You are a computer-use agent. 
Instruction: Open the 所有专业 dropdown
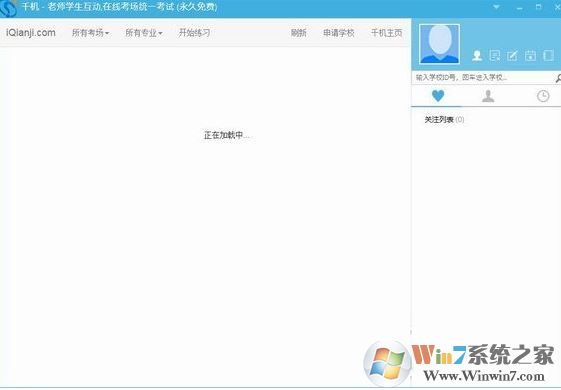[x=144, y=33]
